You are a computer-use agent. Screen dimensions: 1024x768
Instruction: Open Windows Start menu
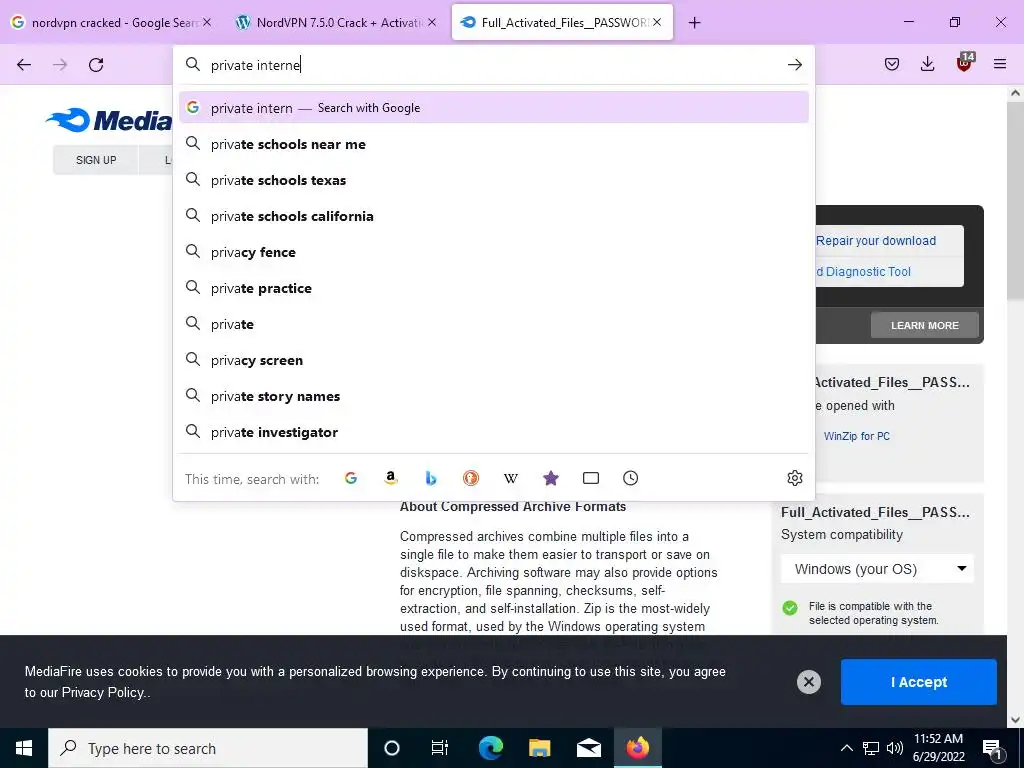point(24,748)
